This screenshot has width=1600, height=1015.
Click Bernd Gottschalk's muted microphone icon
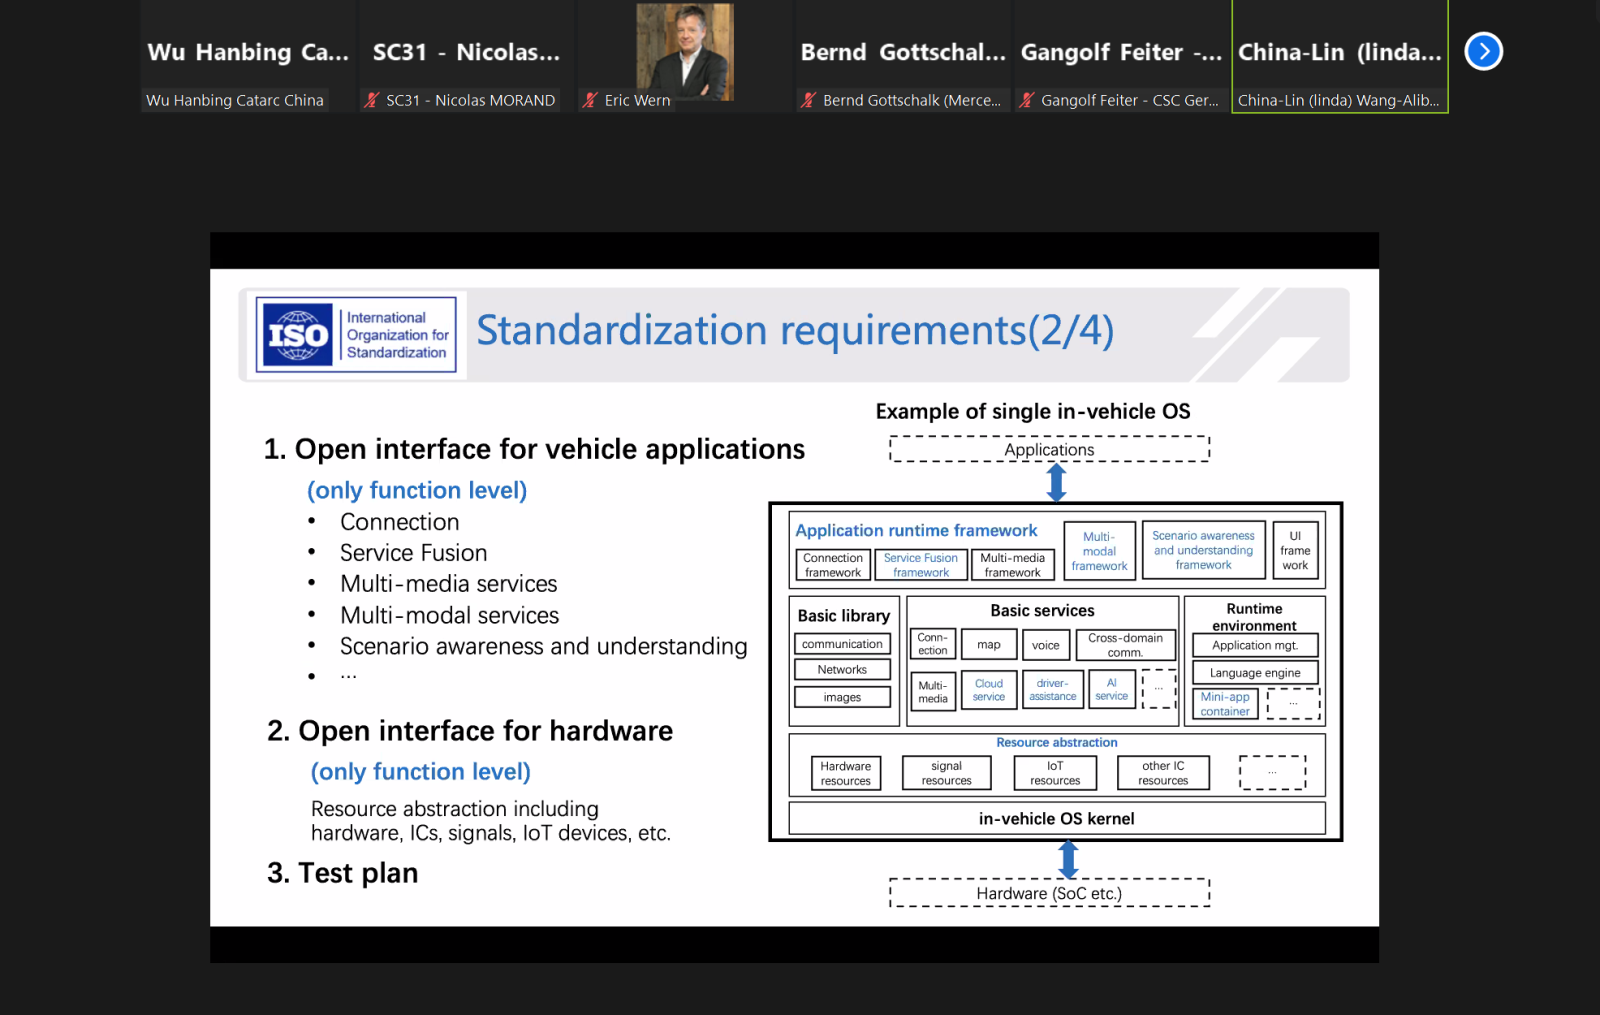[x=808, y=100]
